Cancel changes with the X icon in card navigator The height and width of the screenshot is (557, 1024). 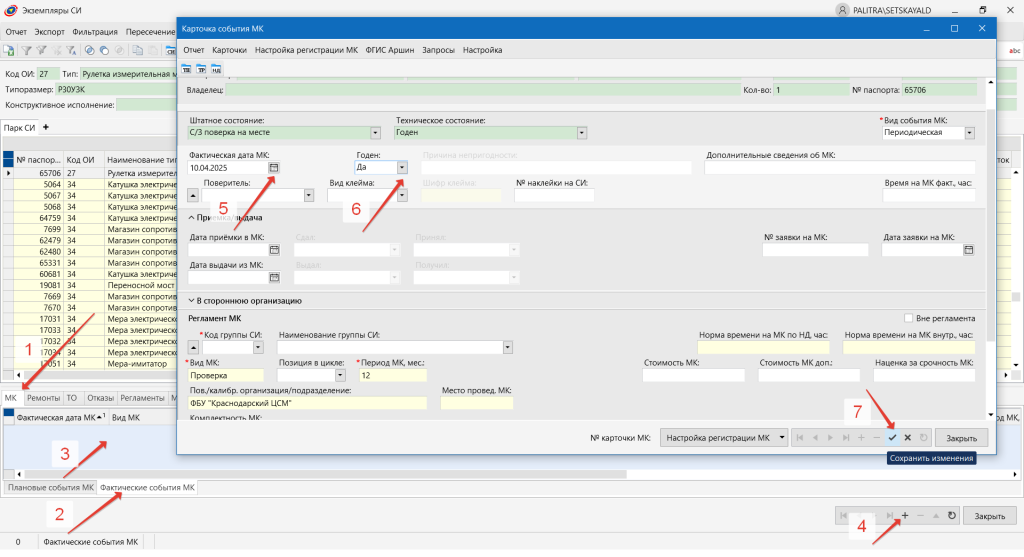[908, 438]
